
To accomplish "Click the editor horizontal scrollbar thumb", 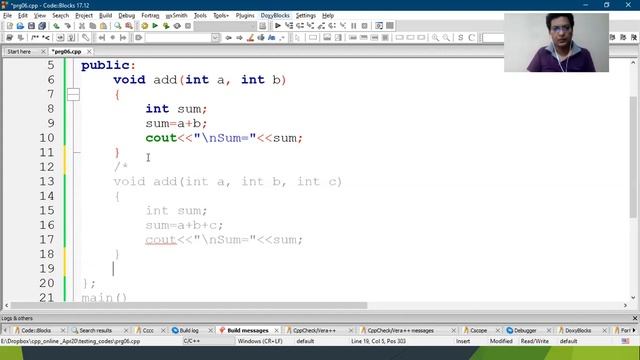I will pyautogui.click(x=189, y=305).
